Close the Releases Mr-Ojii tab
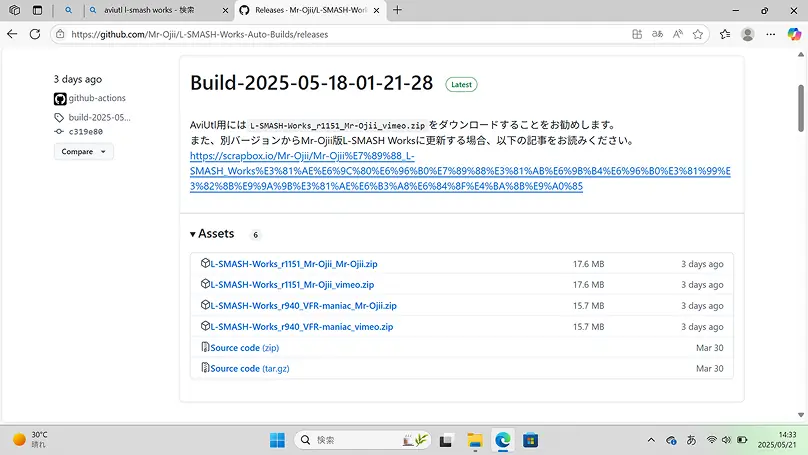This screenshot has width=808, height=455. pyautogui.click(x=377, y=10)
